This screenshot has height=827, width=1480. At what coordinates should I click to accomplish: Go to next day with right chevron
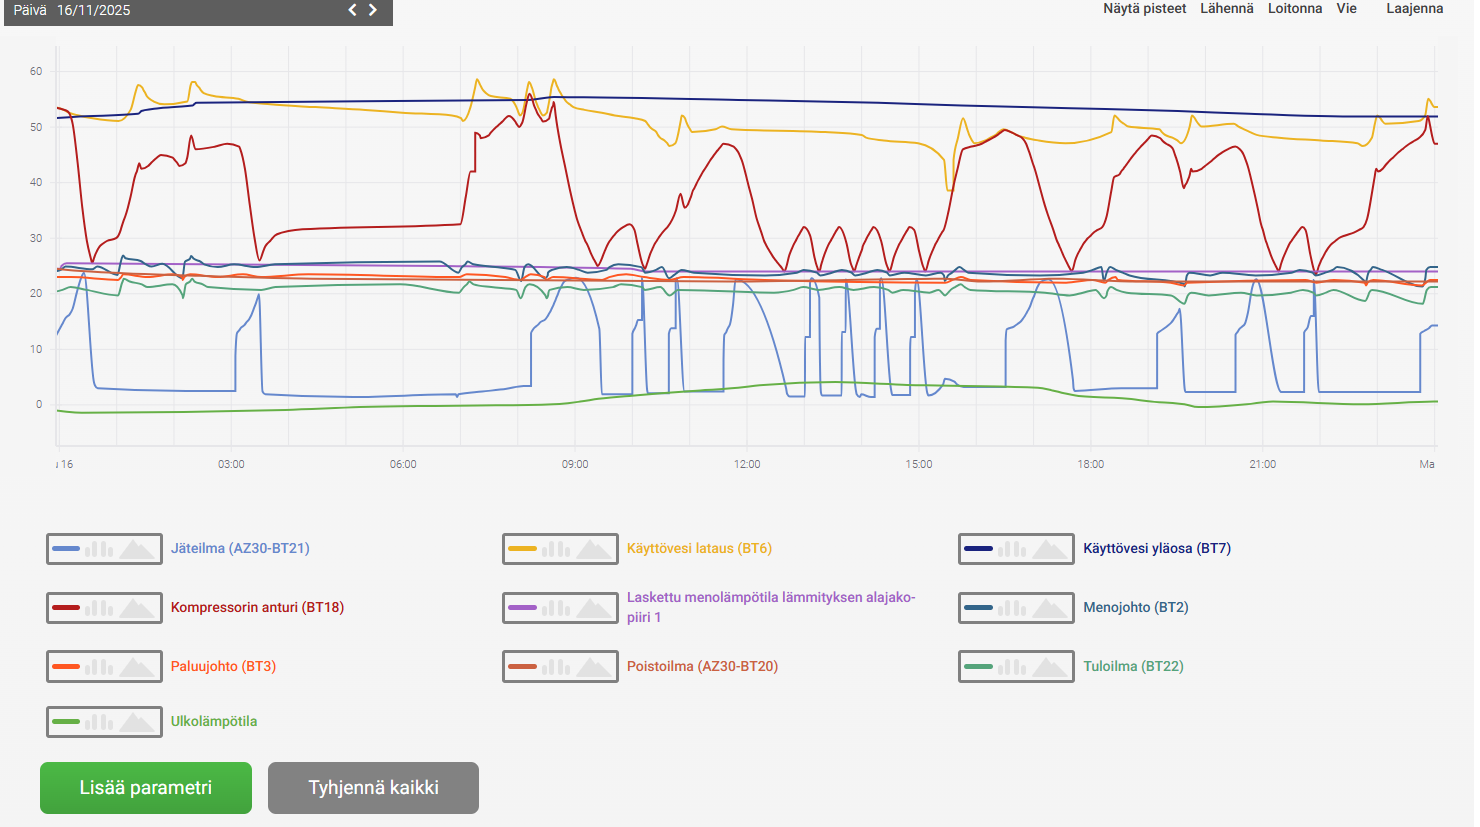pos(373,10)
